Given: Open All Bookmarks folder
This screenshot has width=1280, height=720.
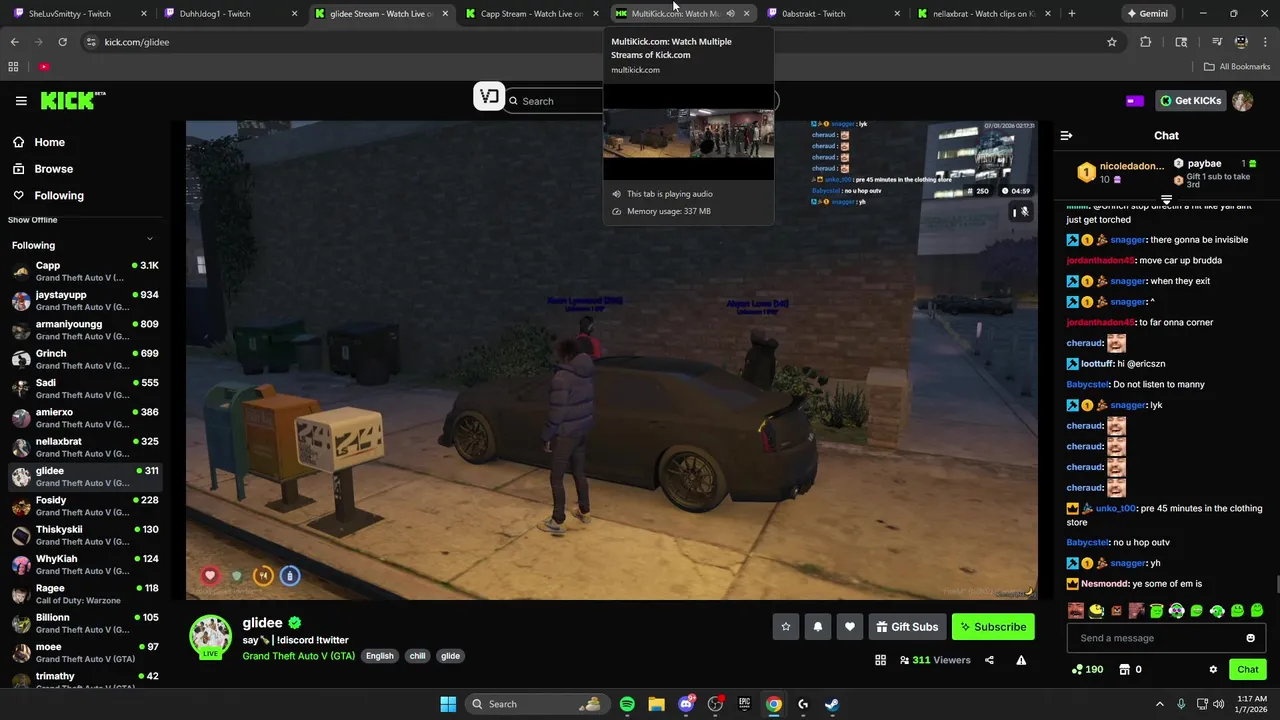Looking at the screenshot, I should click(1237, 67).
